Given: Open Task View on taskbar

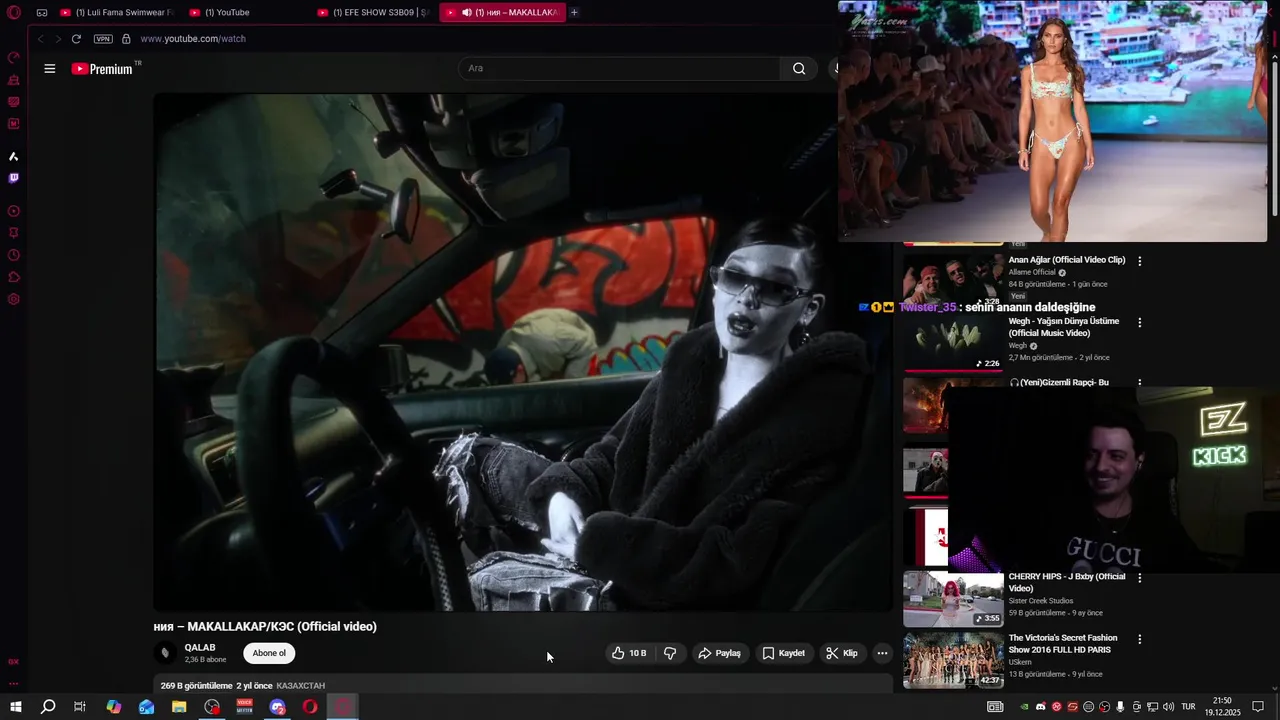Looking at the screenshot, I should (80, 707).
